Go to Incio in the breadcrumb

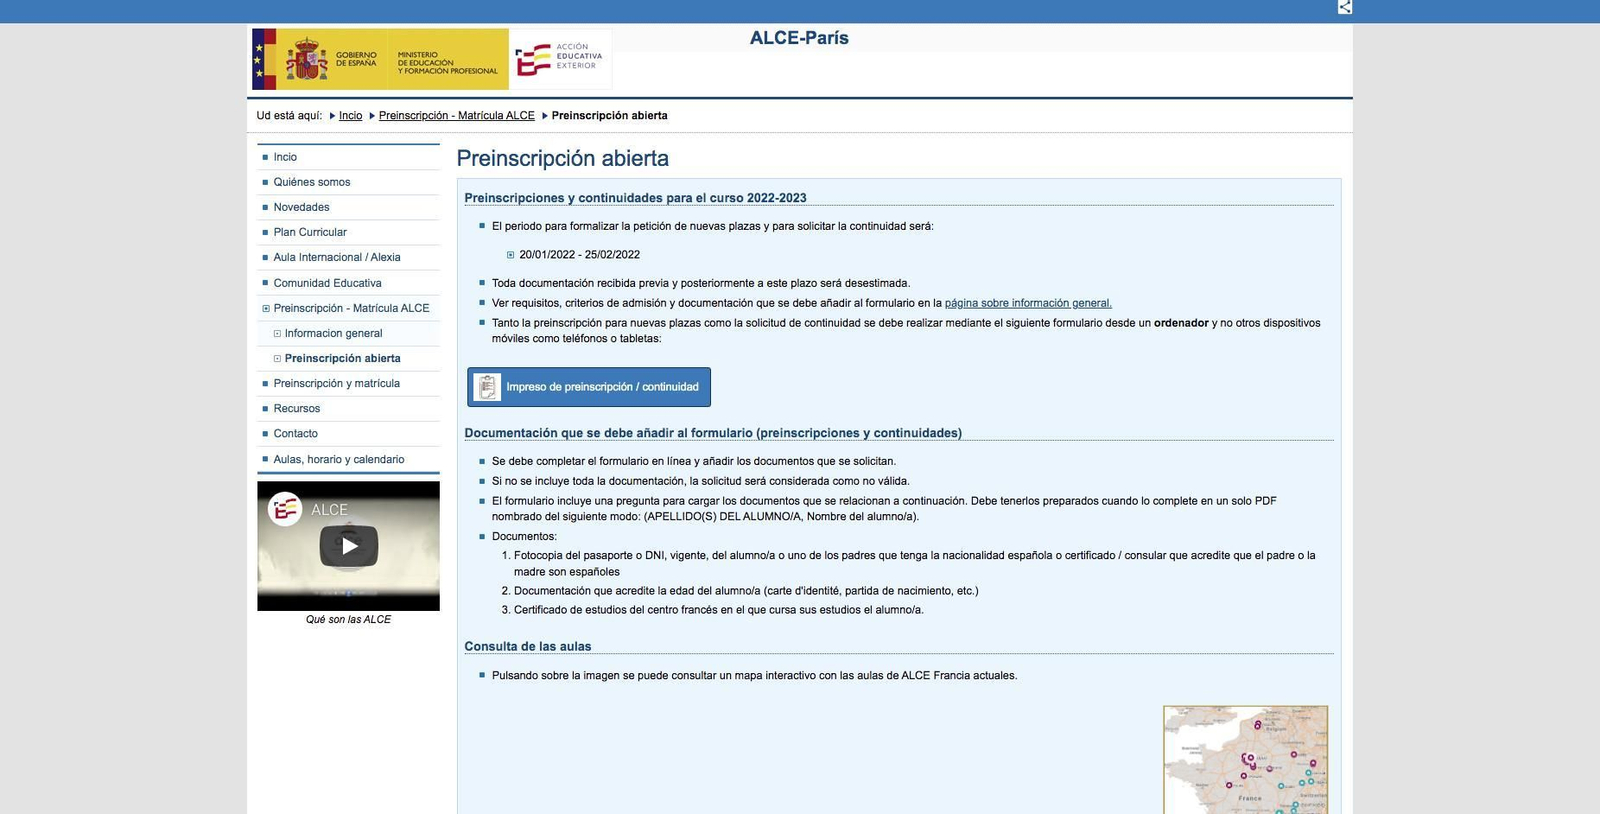click(x=350, y=116)
